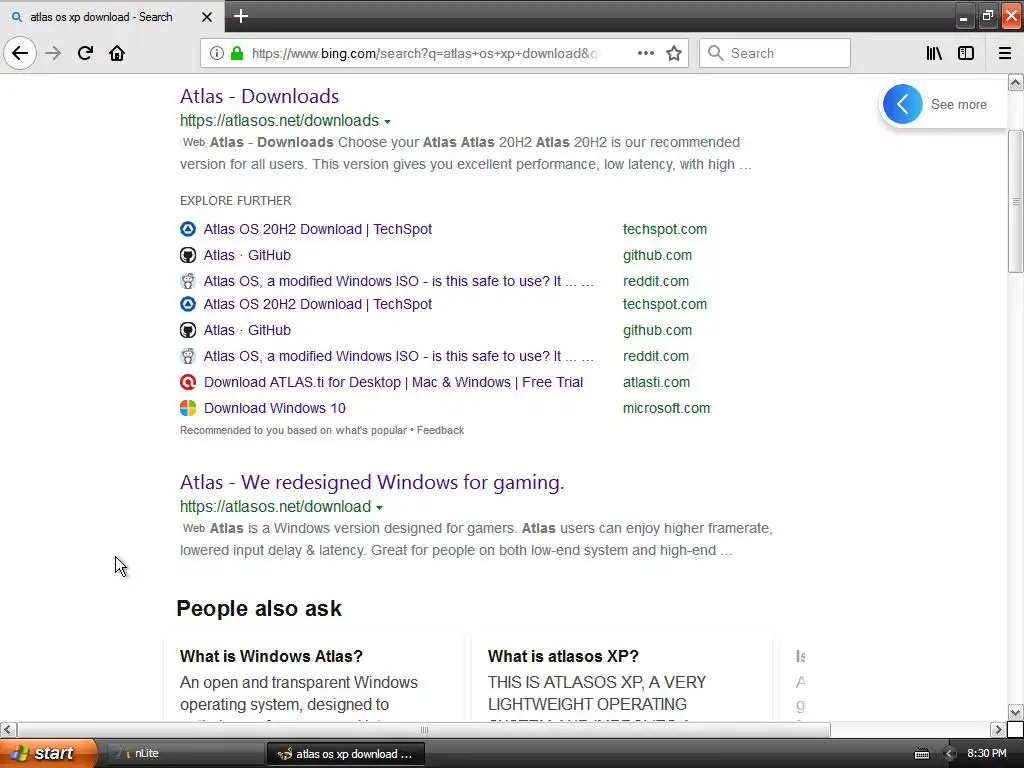
Task: Open a new tab with plus button
Action: [x=240, y=16]
